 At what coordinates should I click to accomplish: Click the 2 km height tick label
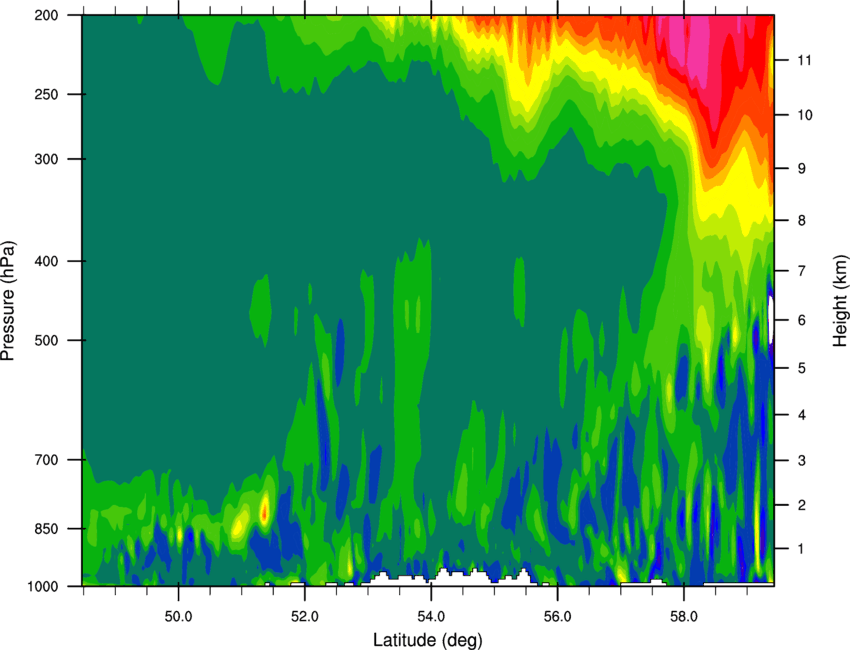click(802, 505)
